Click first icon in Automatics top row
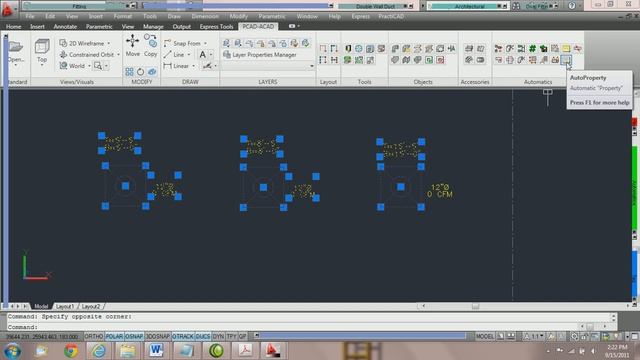This screenshot has width=640, height=360. click(498, 49)
